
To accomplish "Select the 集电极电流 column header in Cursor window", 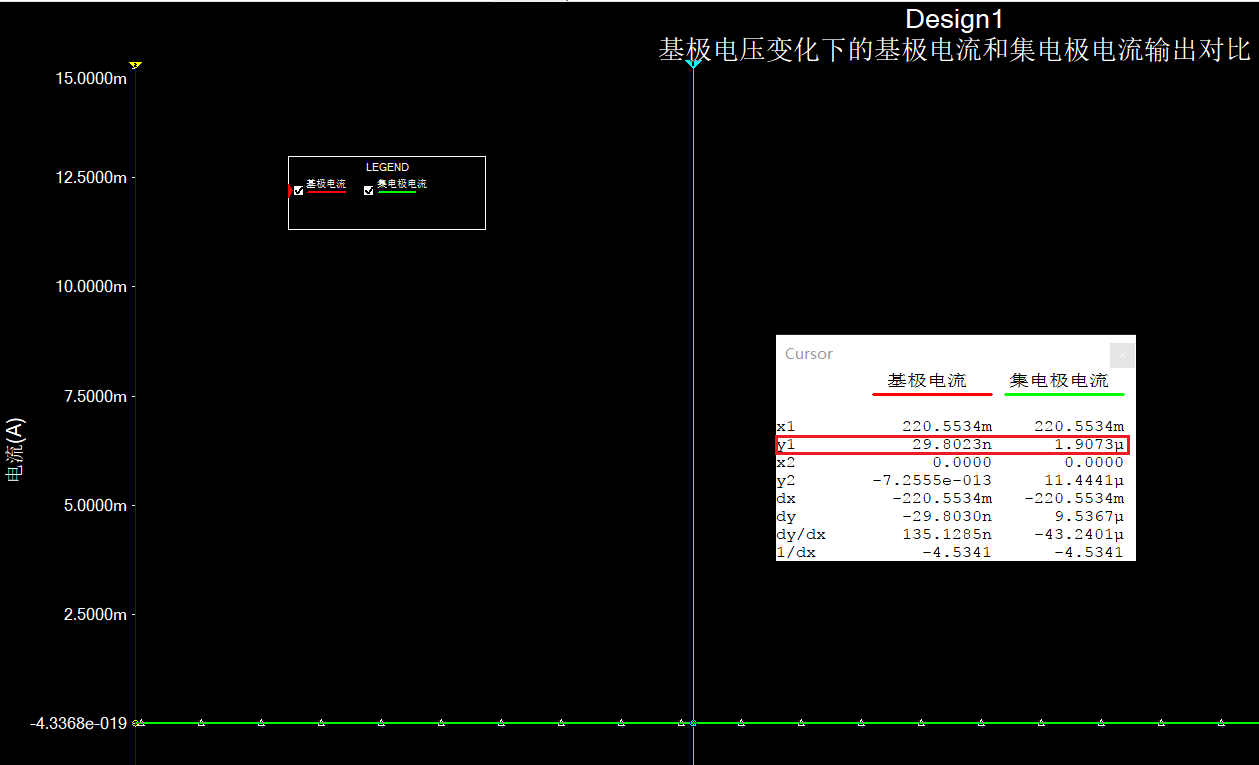I will [x=1059, y=381].
